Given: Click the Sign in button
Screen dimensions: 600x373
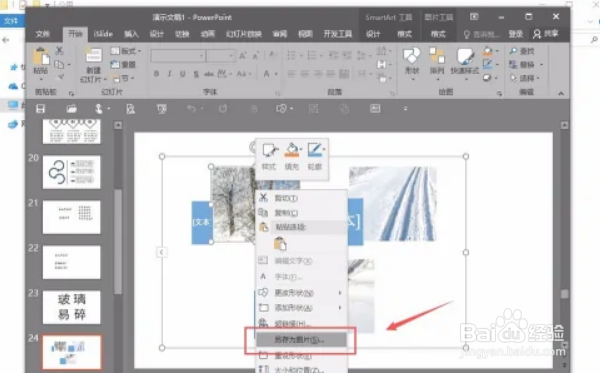Looking at the screenshot, I should (515, 34).
